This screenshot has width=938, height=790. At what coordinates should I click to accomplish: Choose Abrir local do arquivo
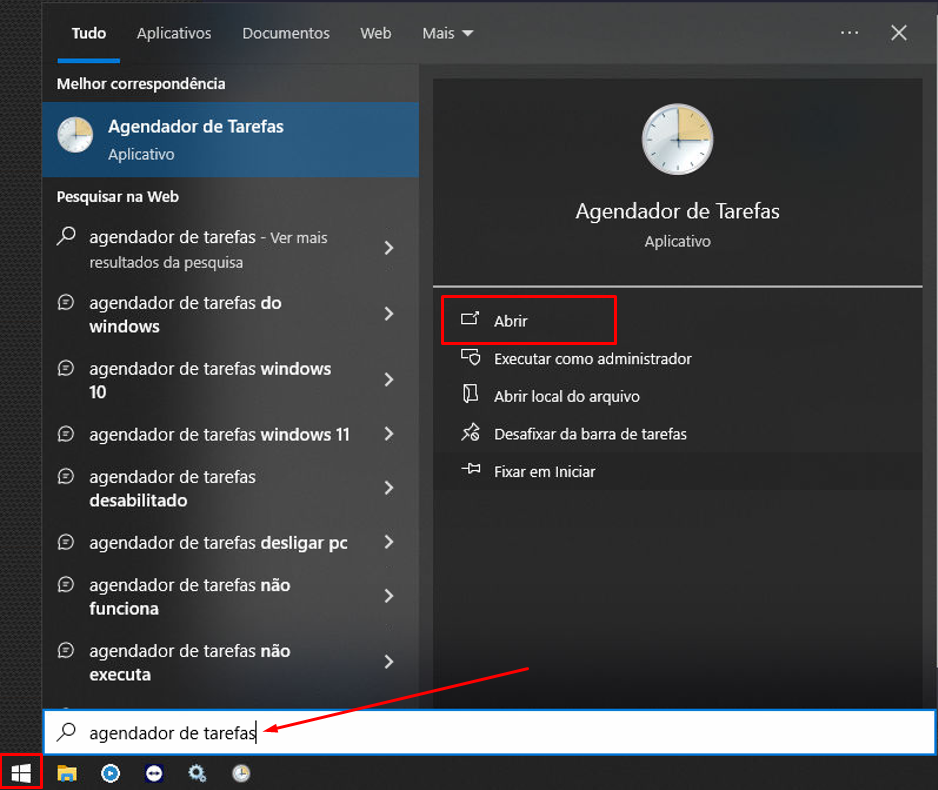(567, 396)
